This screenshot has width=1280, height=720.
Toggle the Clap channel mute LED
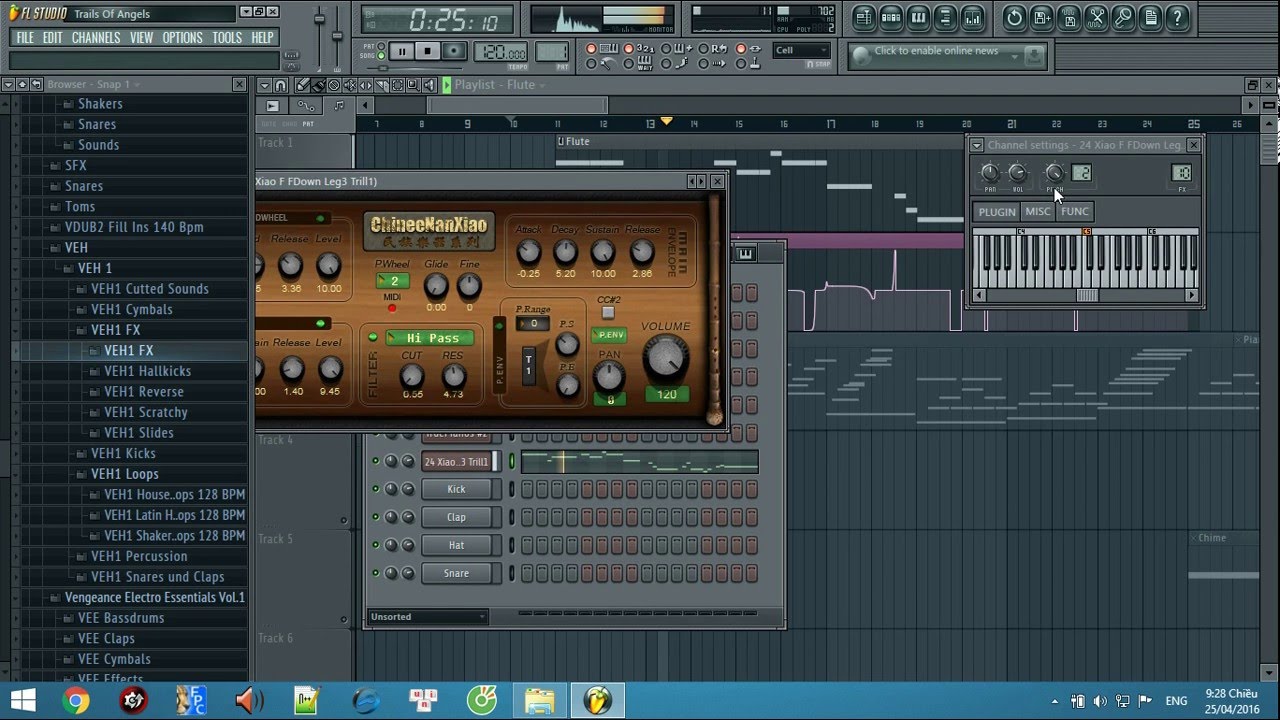coord(376,517)
